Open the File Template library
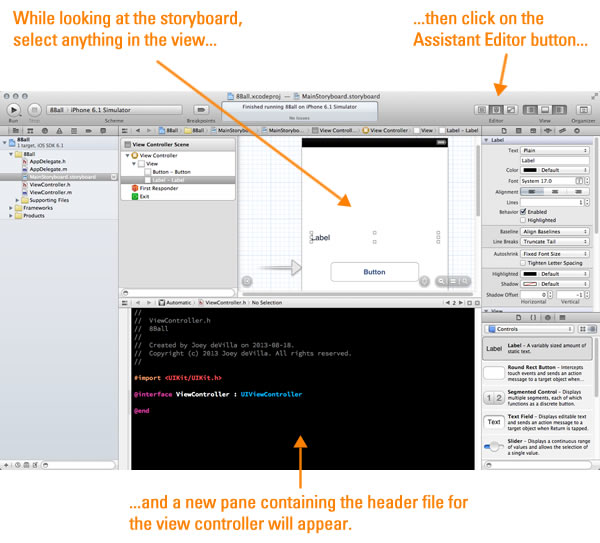The width and height of the screenshot is (600, 543). tap(518, 318)
